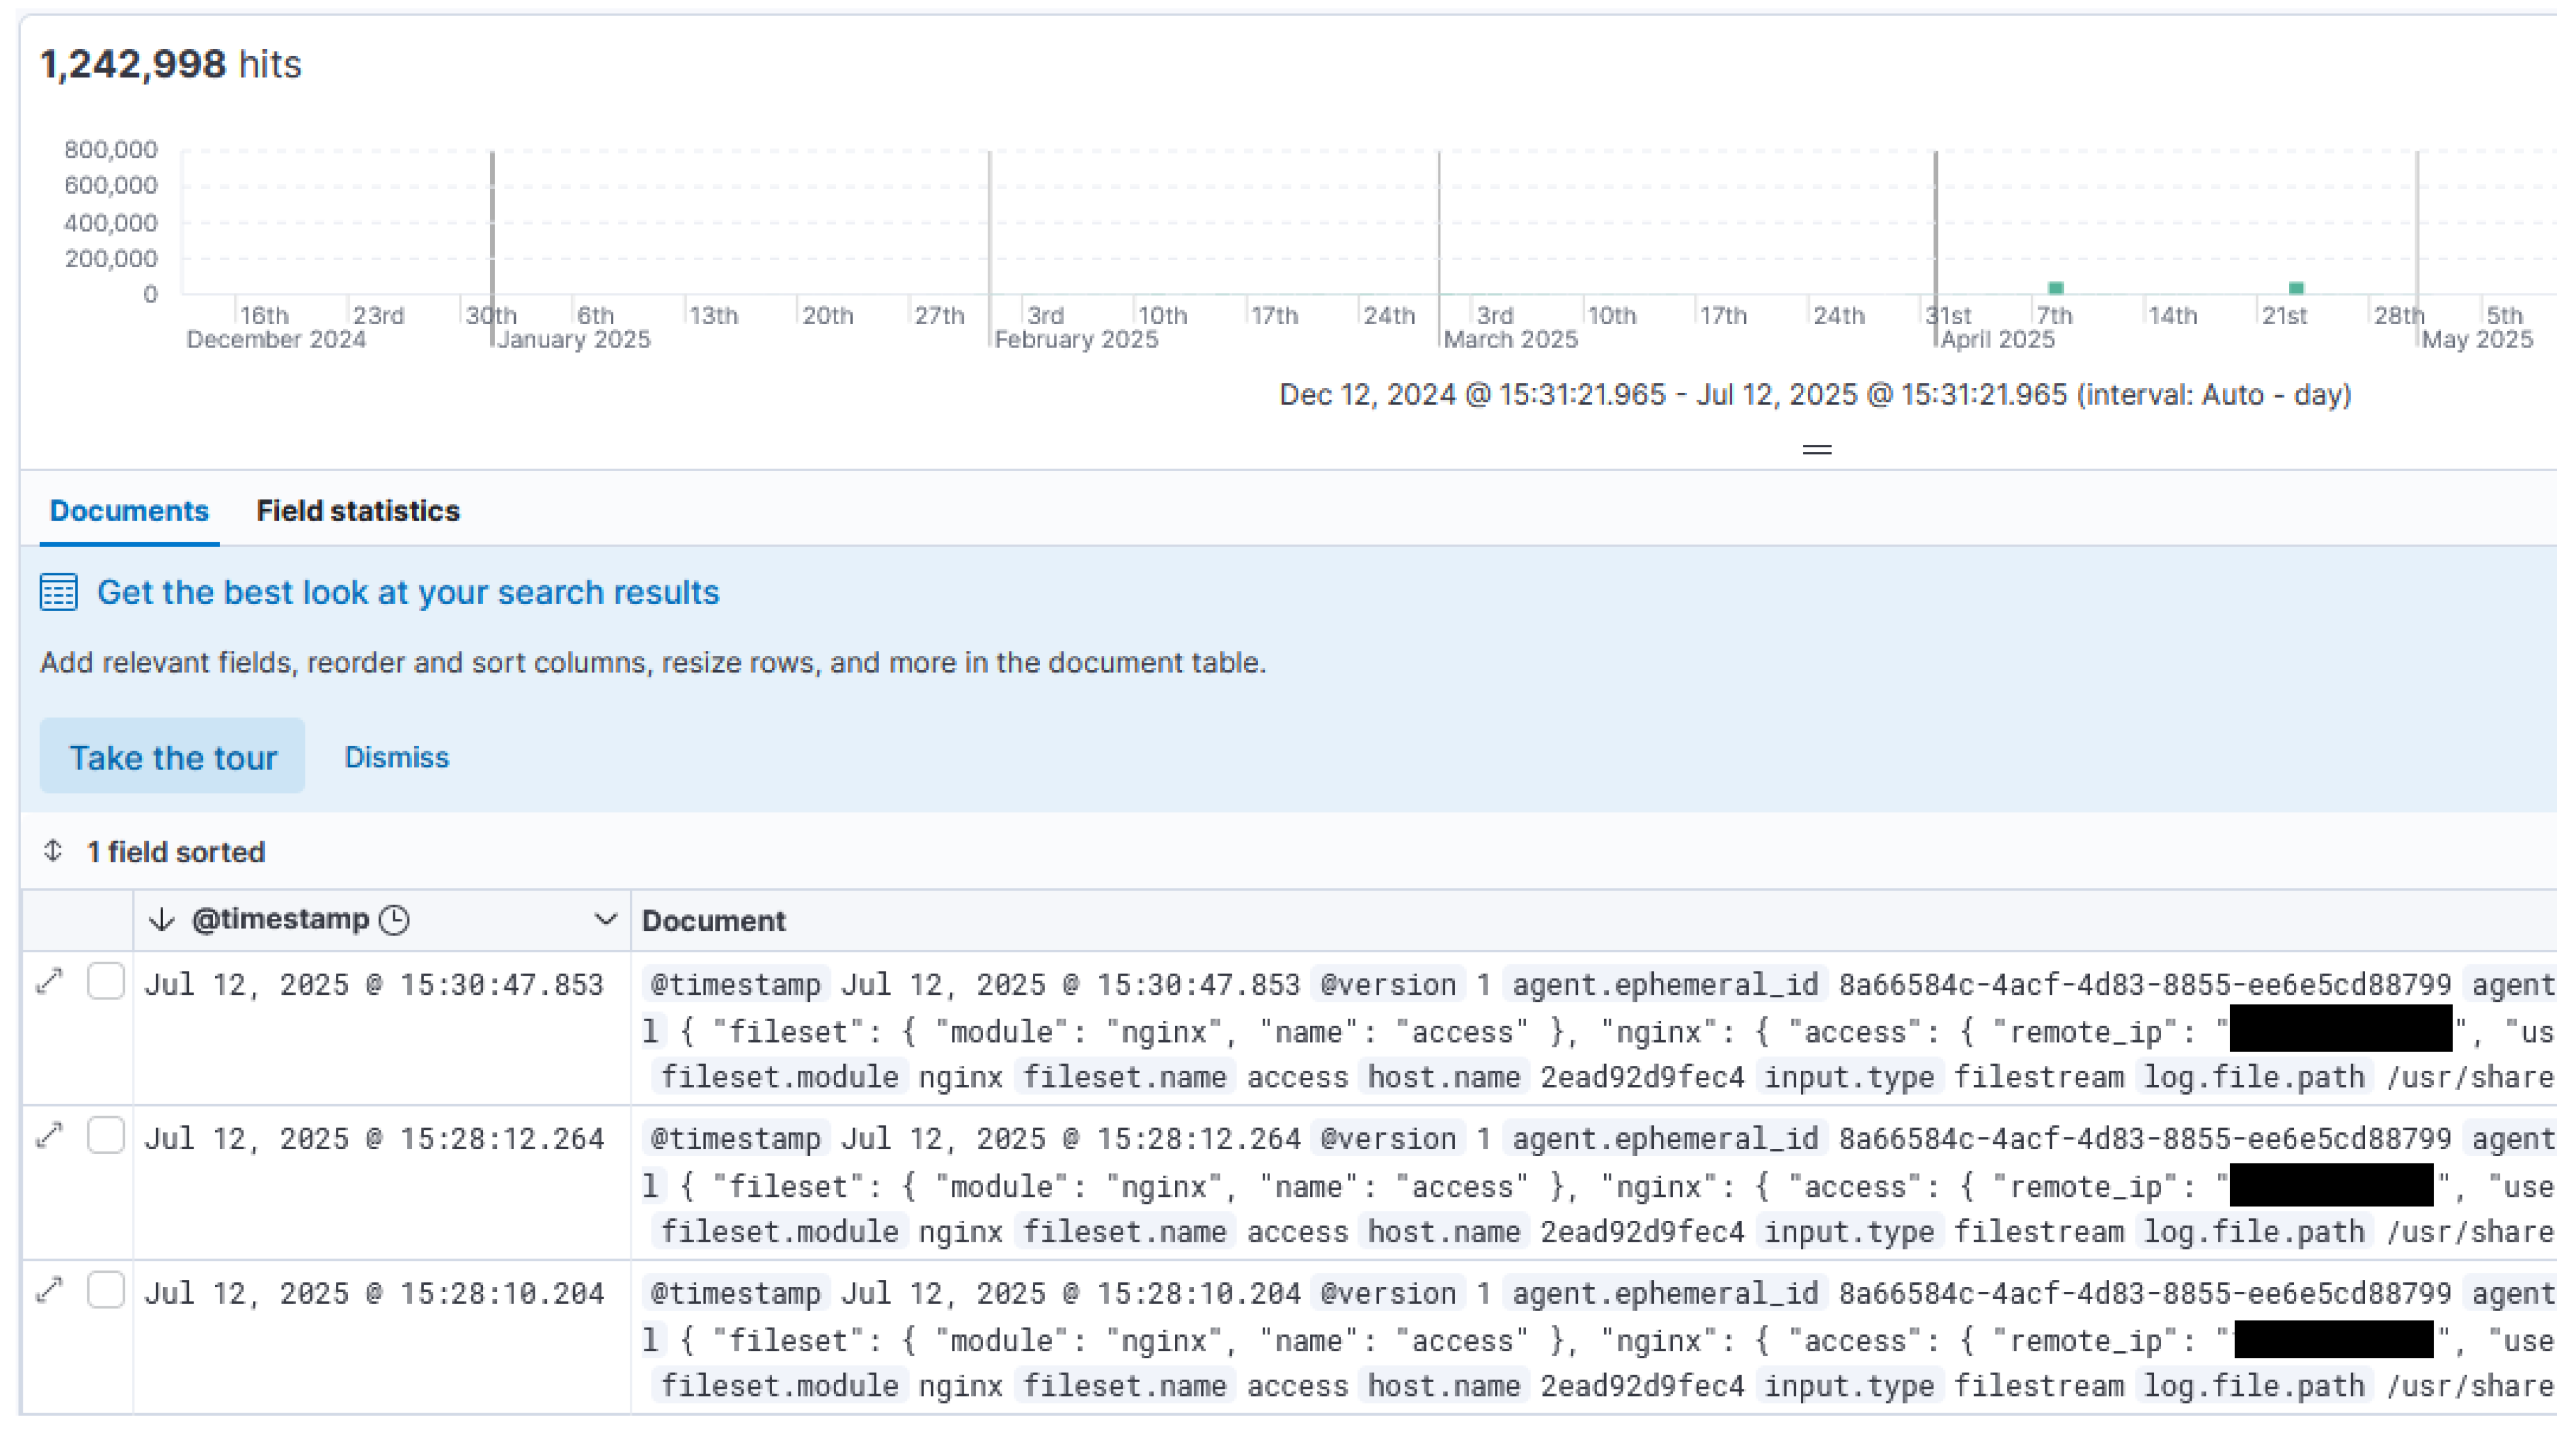This screenshot has height=1433, width=2576.
Task: Click the green April 21st histogram bar
Action: [2297, 288]
